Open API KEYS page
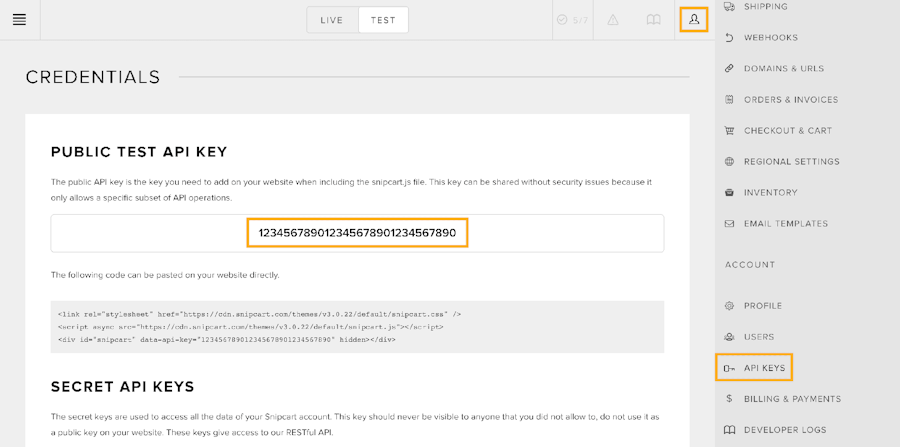The height and width of the screenshot is (447, 900). (765, 368)
